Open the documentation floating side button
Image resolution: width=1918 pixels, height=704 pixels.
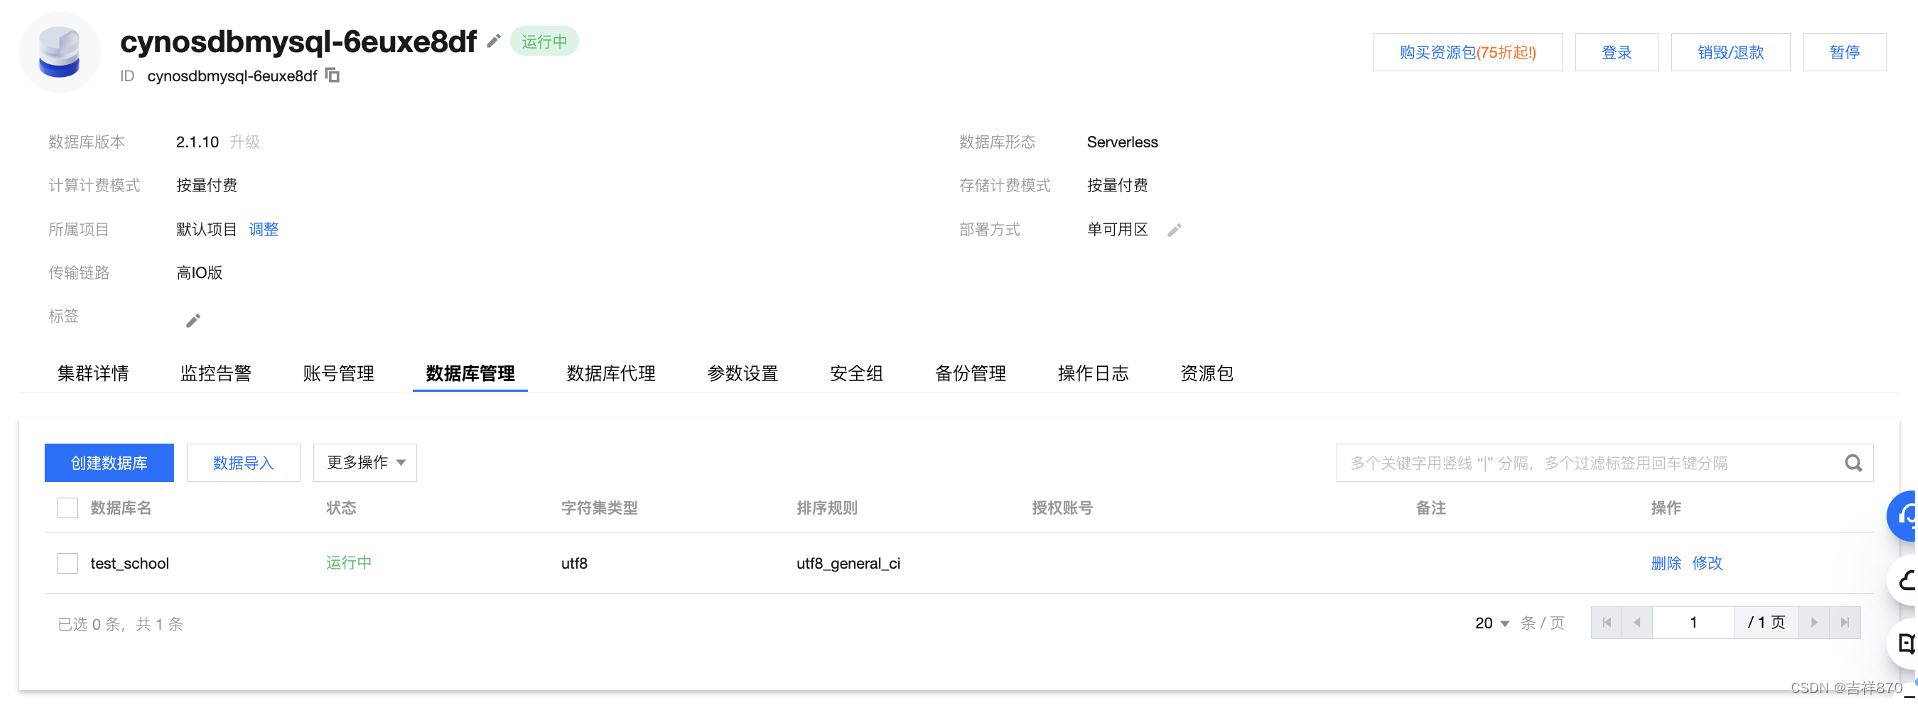click(x=1903, y=644)
